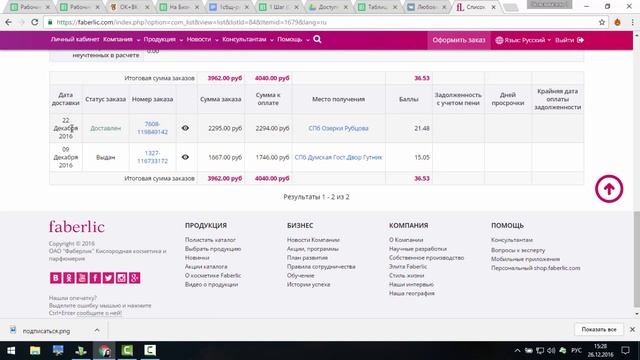The width and height of the screenshot is (640, 360).
Task: Open Новости Компании footer link
Action: click(313, 240)
